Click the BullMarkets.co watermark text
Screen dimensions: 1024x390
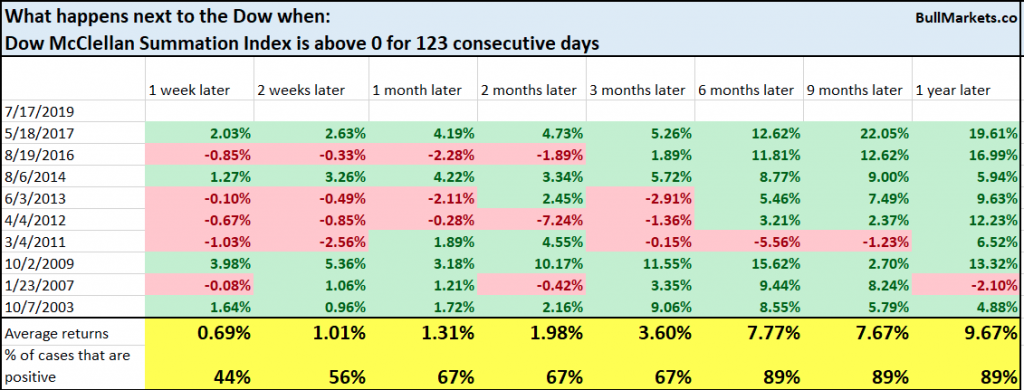point(965,21)
